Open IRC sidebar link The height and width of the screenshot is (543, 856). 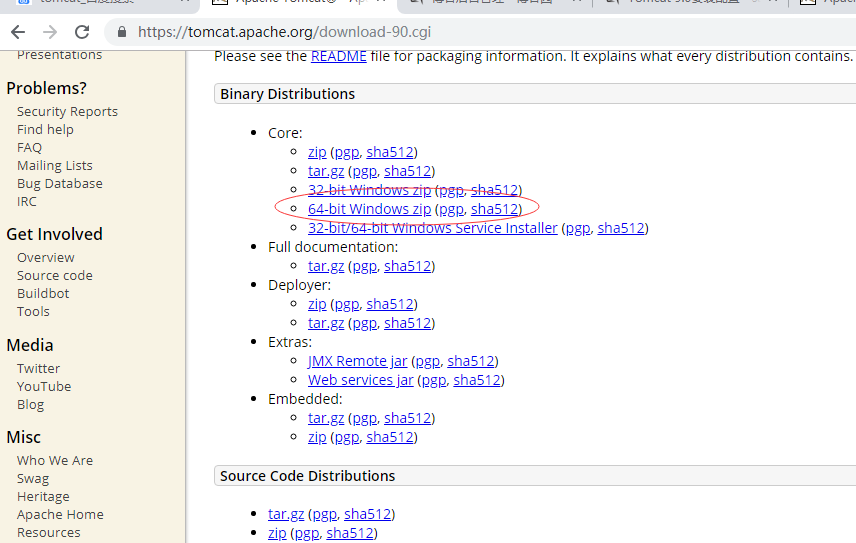pyautogui.click(x=27, y=201)
